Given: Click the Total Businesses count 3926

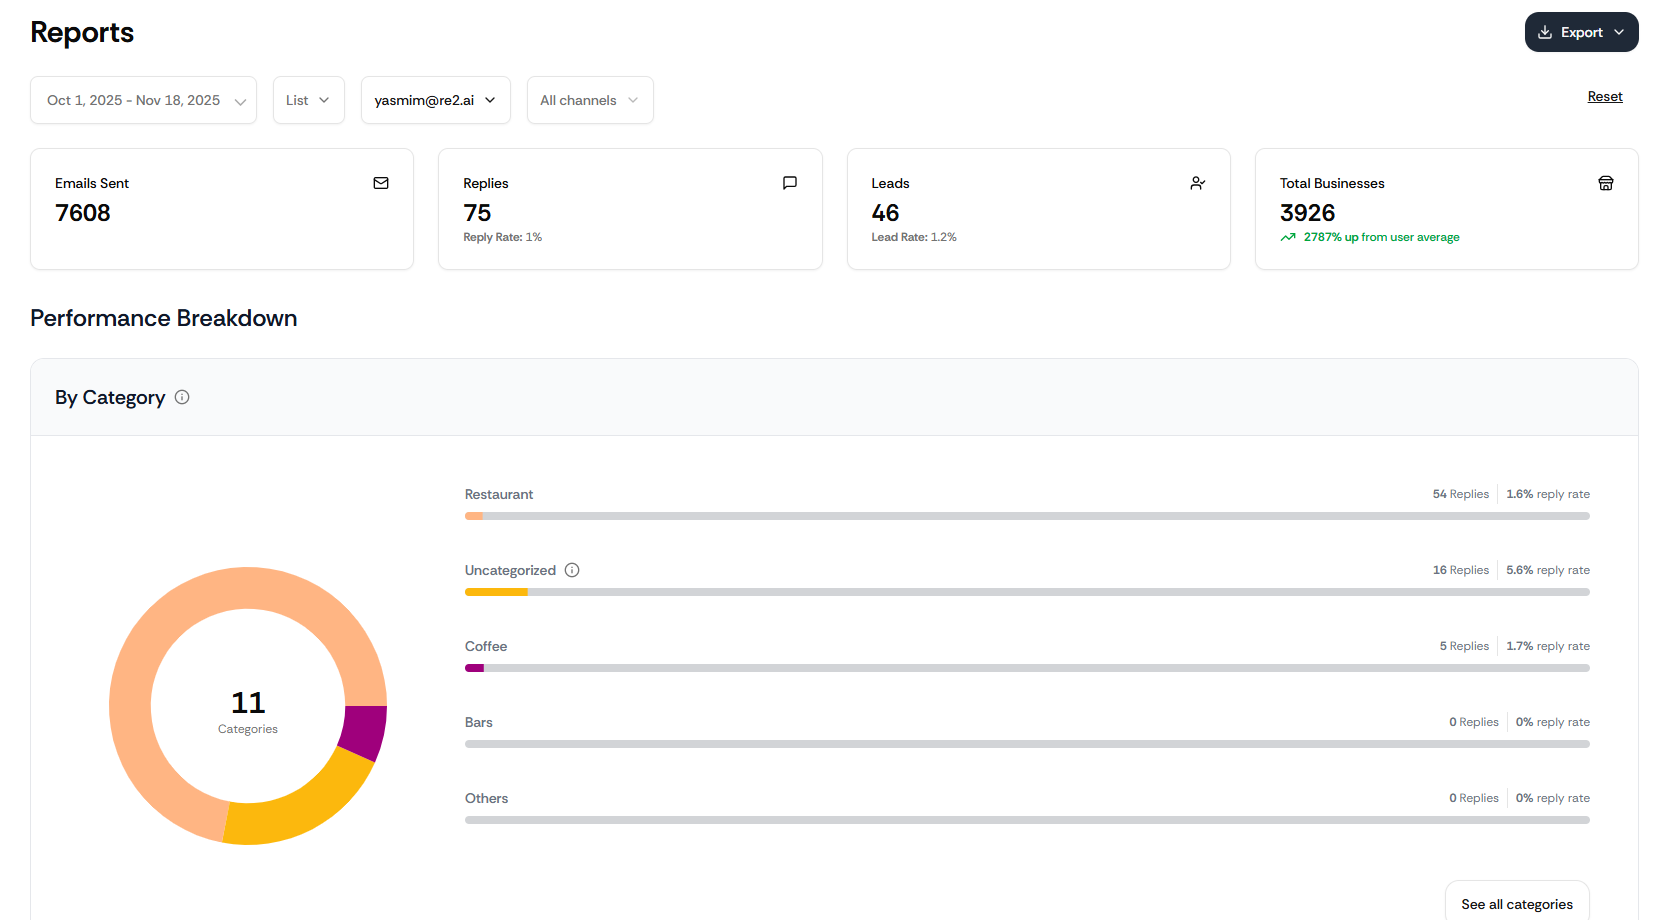Looking at the screenshot, I should point(1307,213).
